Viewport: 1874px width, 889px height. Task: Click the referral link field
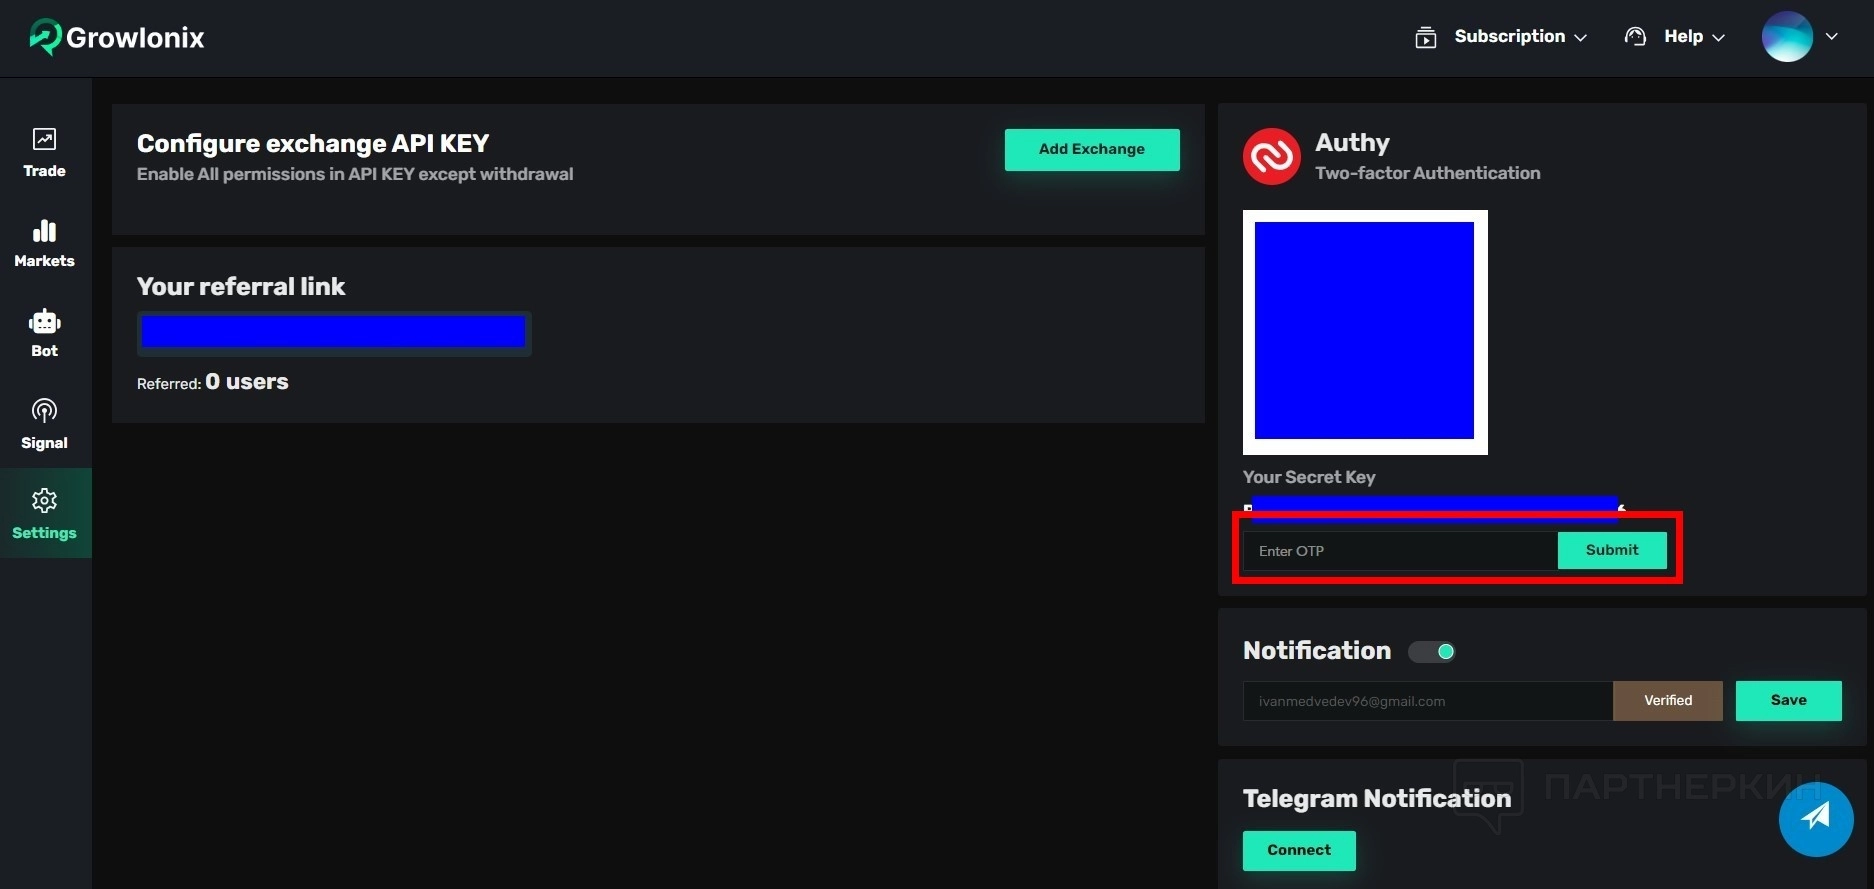334,333
